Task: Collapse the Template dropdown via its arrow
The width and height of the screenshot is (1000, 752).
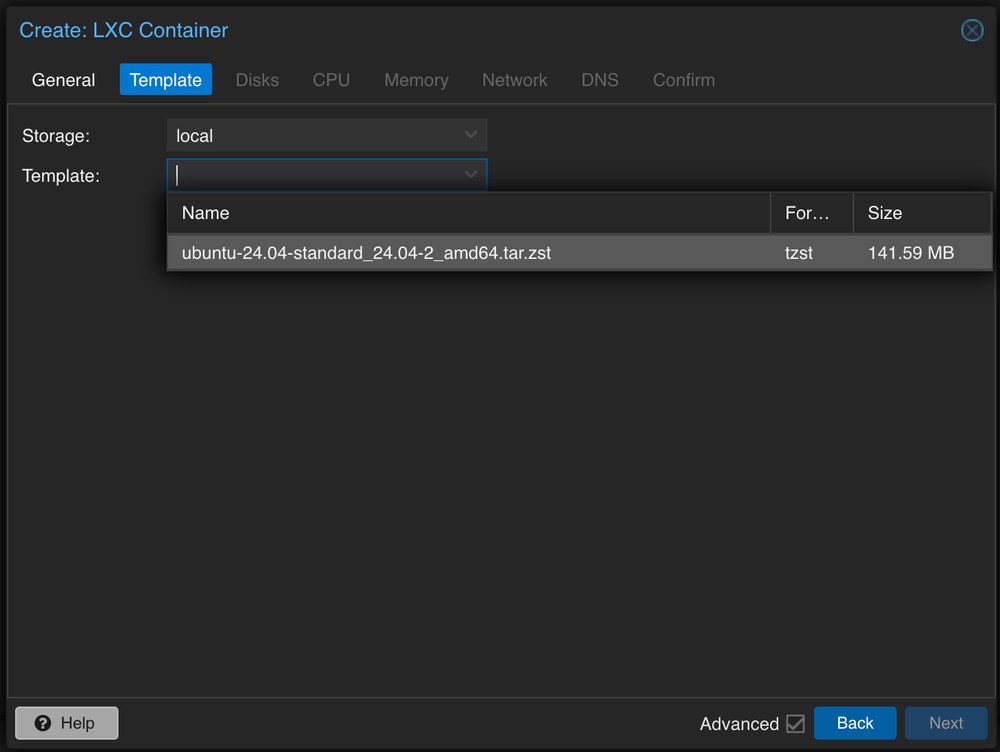Action: click(x=471, y=175)
